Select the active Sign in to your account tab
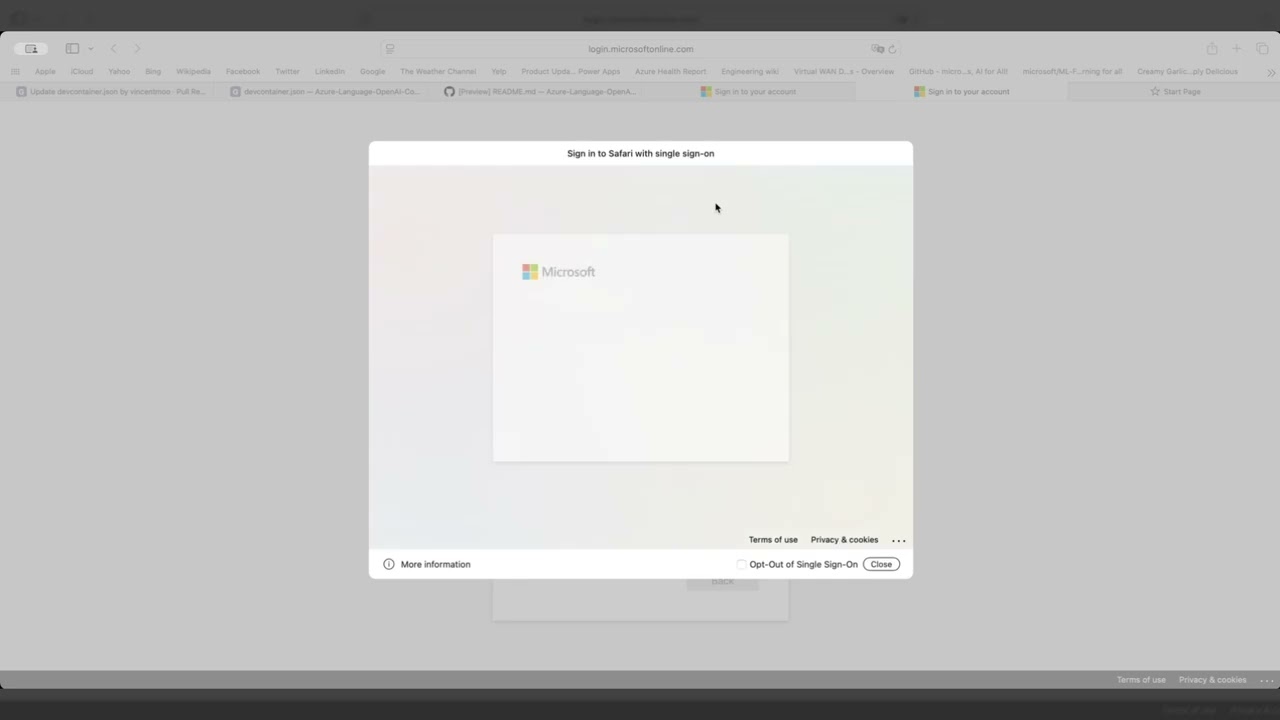1280x720 pixels. pyautogui.click(x=961, y=91)
